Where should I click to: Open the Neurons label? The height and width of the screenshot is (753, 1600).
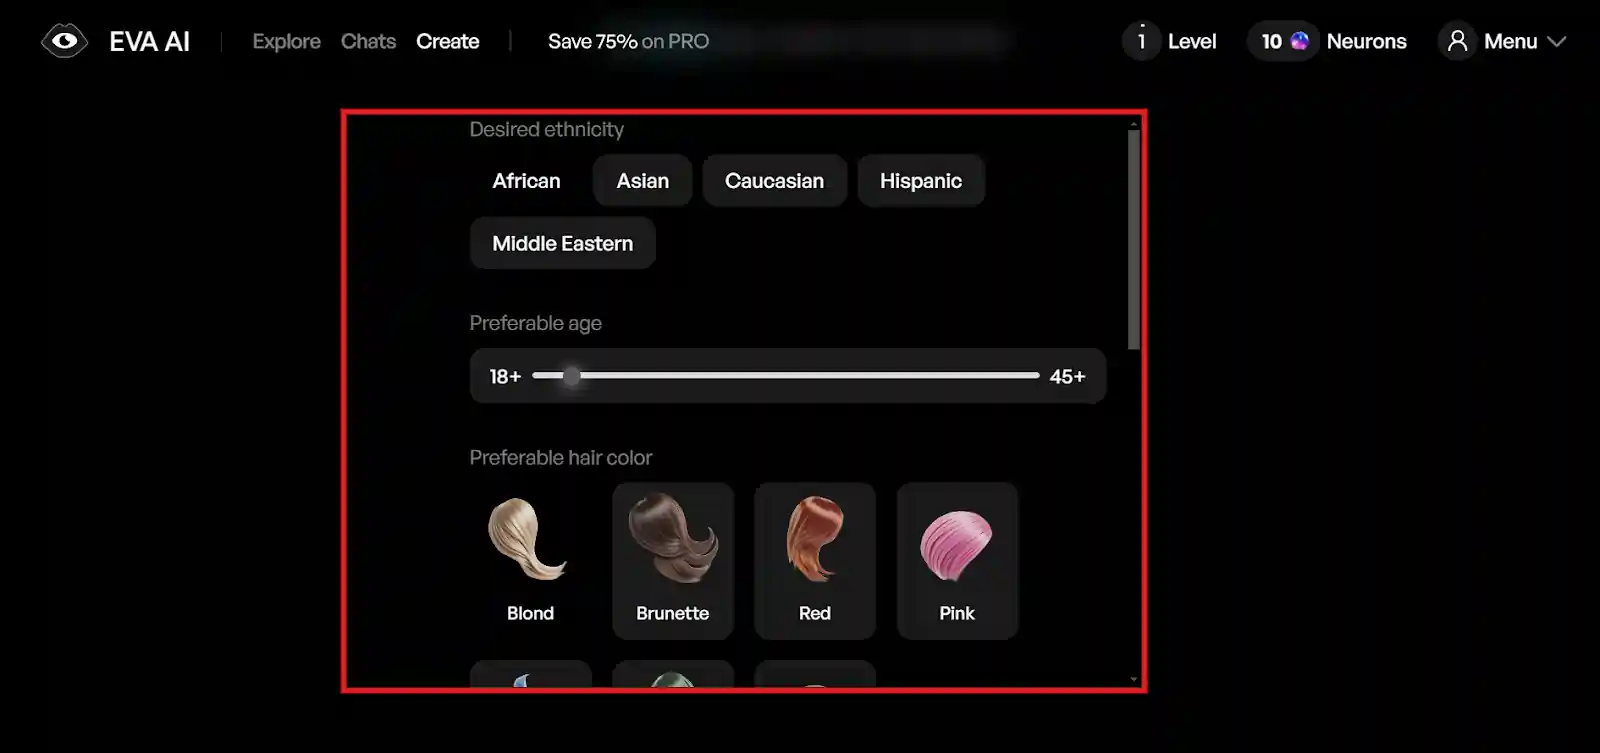tap(1366, 41)
